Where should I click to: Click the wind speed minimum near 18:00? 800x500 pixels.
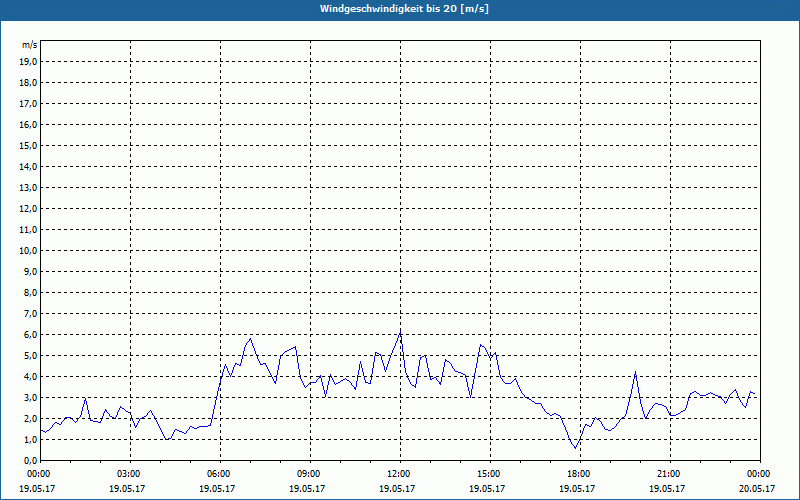pos(576,448)
